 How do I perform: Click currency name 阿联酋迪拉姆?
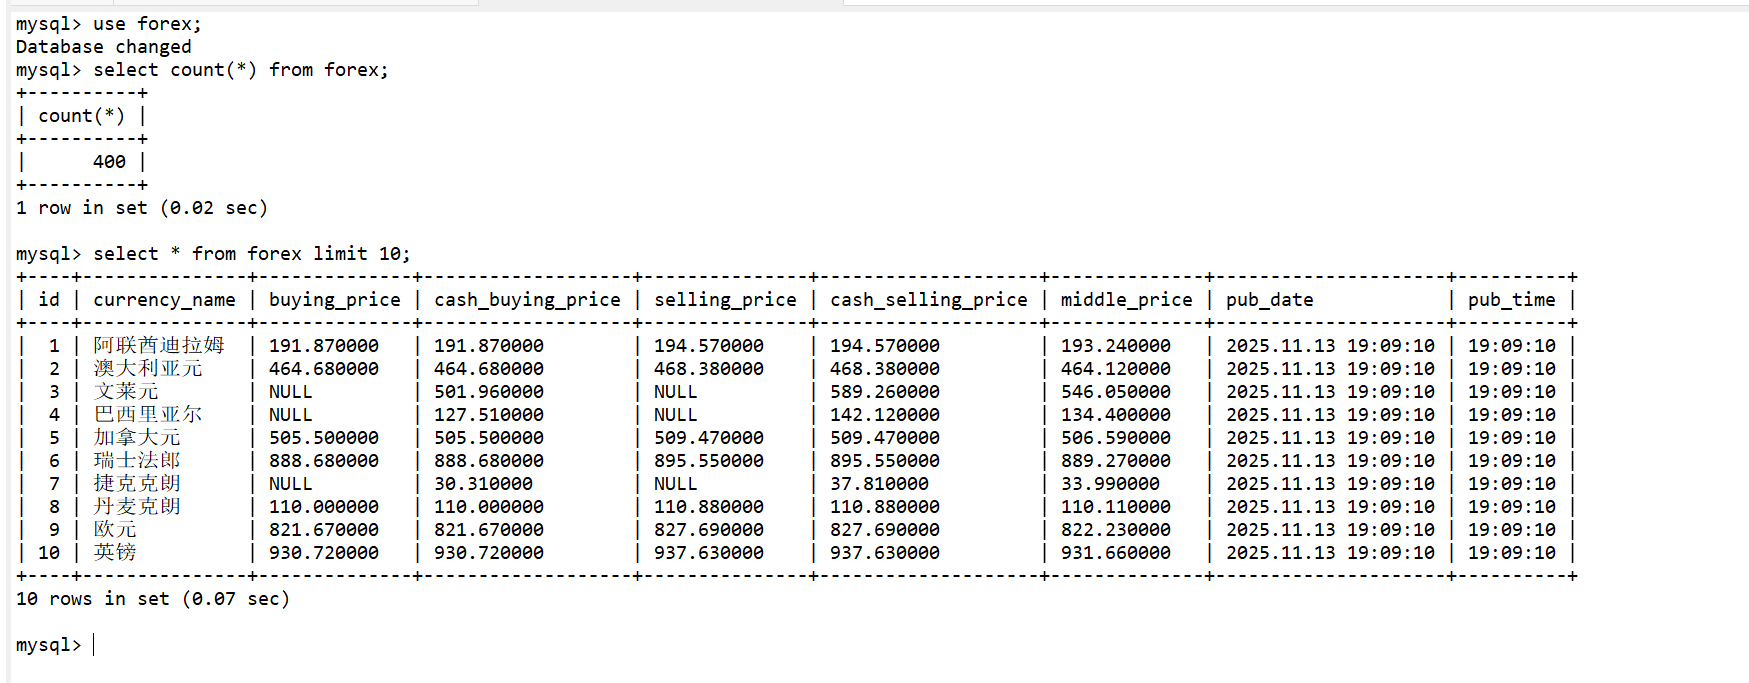(159, 346)
